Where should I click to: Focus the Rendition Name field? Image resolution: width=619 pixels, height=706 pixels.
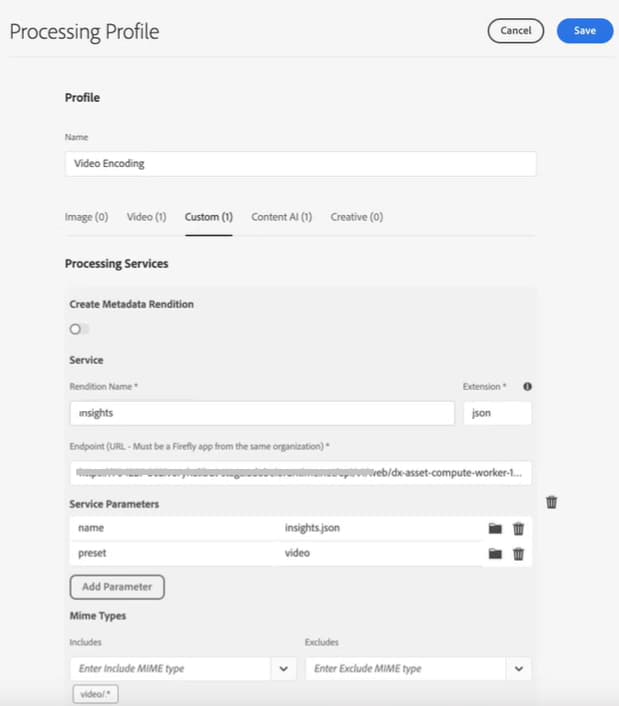click(x=262, y=413)
